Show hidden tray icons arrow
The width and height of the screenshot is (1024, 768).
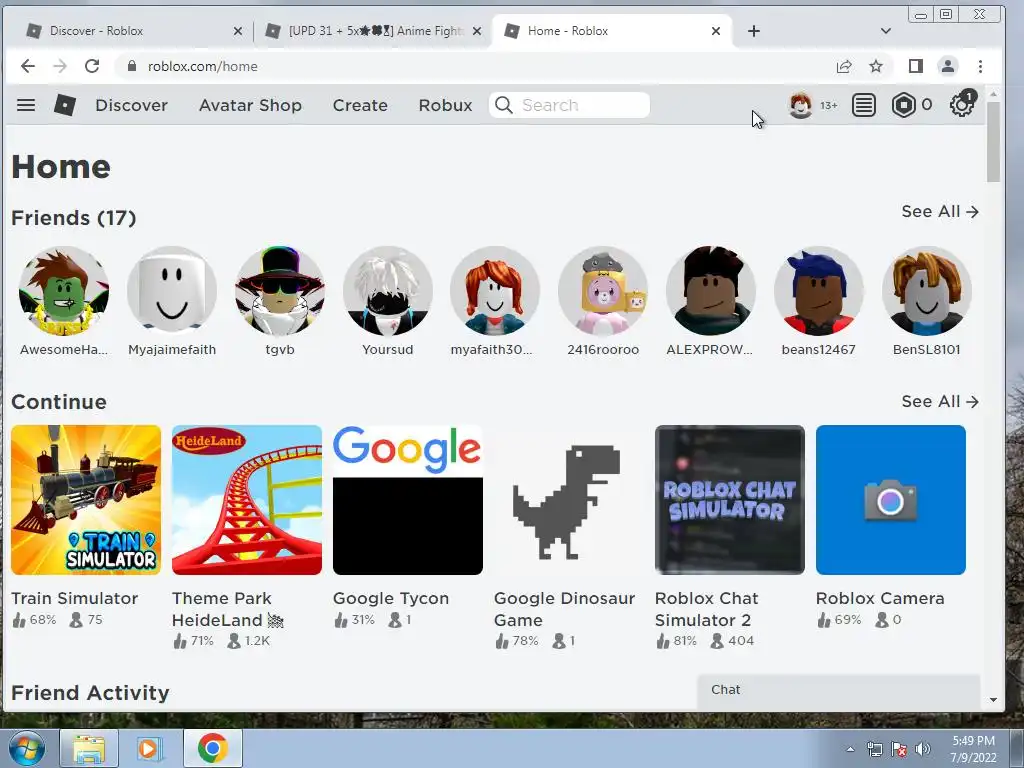tap(850, 749)
